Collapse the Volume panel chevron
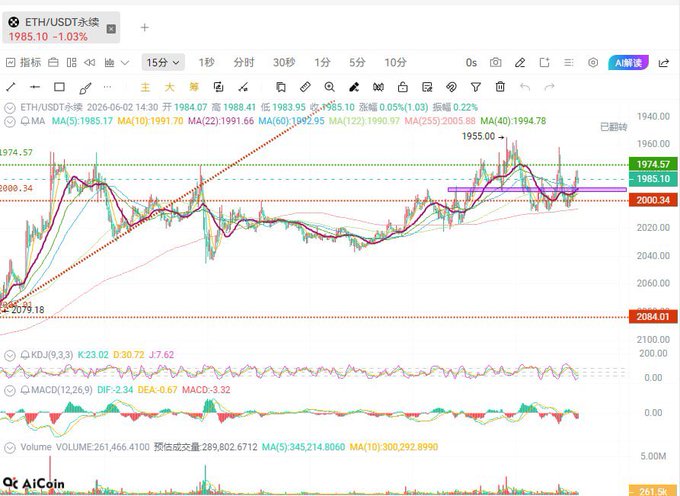Image resolution: width=680 pixels, height=496 pixels. (10, 447)
